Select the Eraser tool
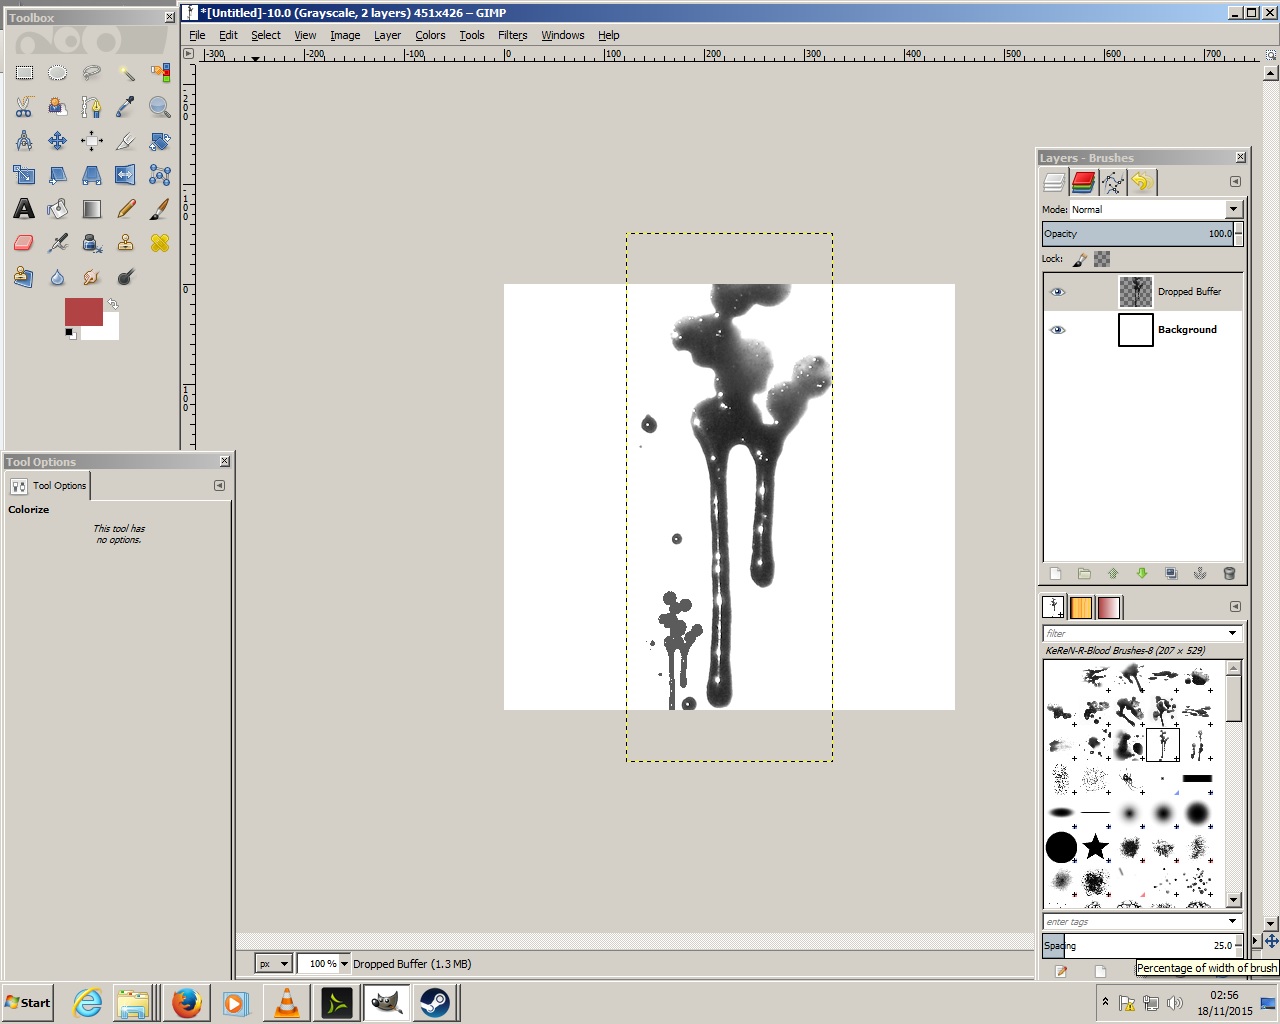 24,243
